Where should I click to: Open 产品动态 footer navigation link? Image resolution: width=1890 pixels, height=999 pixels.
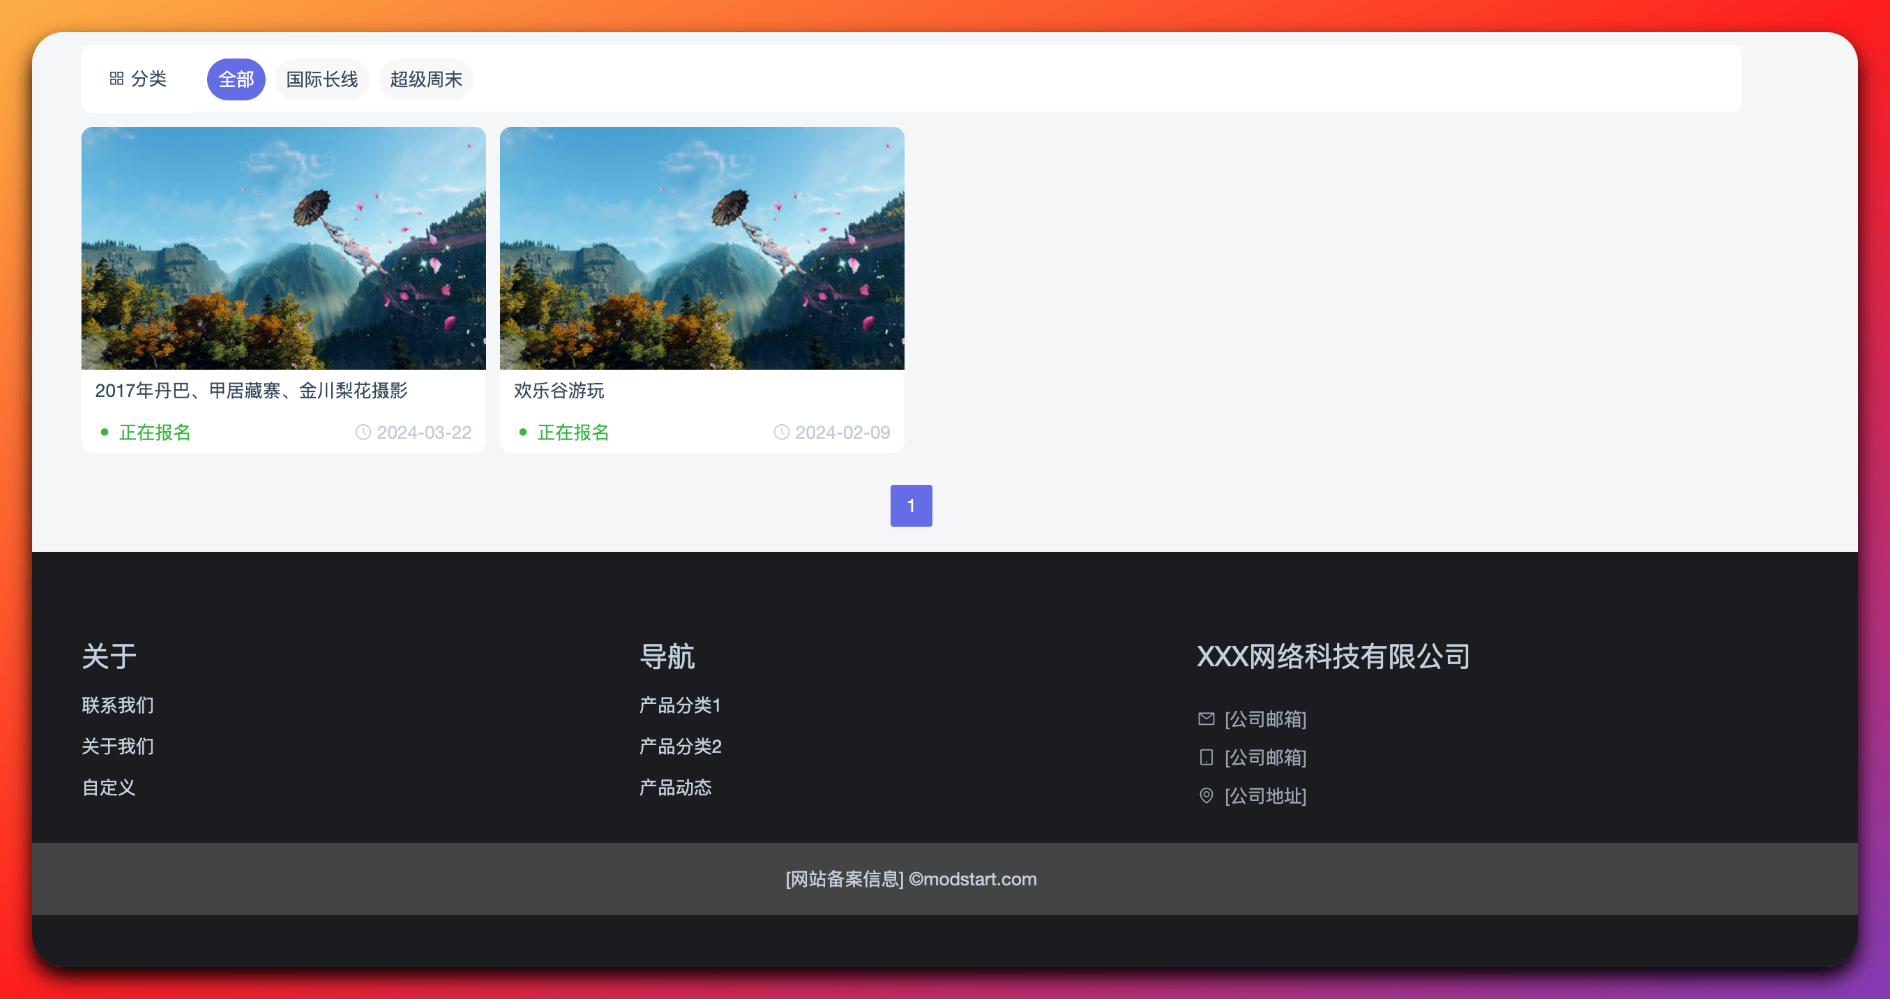click(x=676, y=787)
